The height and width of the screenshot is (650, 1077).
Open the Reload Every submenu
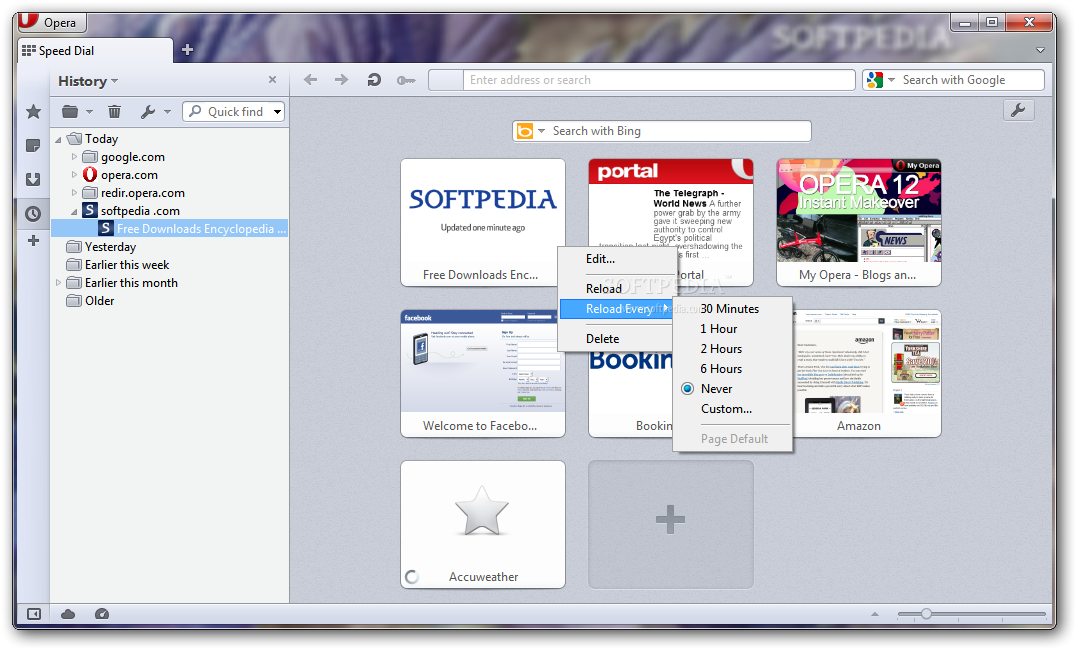pyautogui.click(x=617, y=309)
